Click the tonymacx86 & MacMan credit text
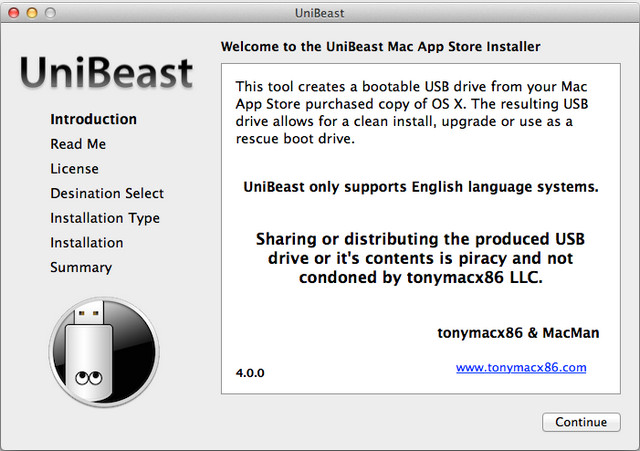 point(519,332)
